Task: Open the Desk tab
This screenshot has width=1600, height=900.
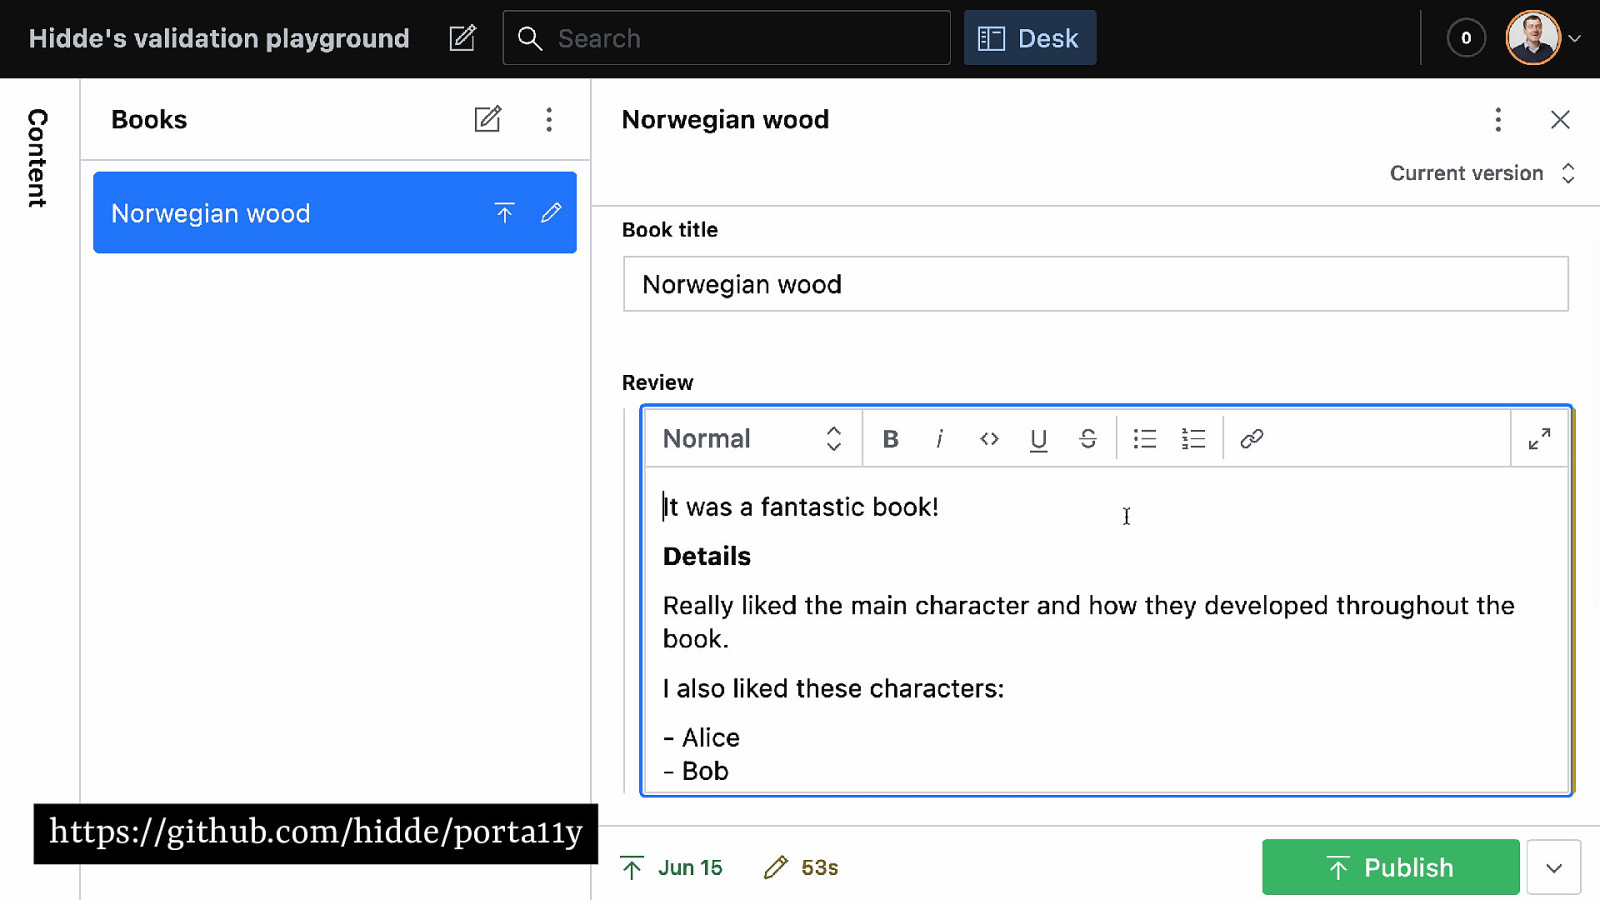Action: point(1030,38)
